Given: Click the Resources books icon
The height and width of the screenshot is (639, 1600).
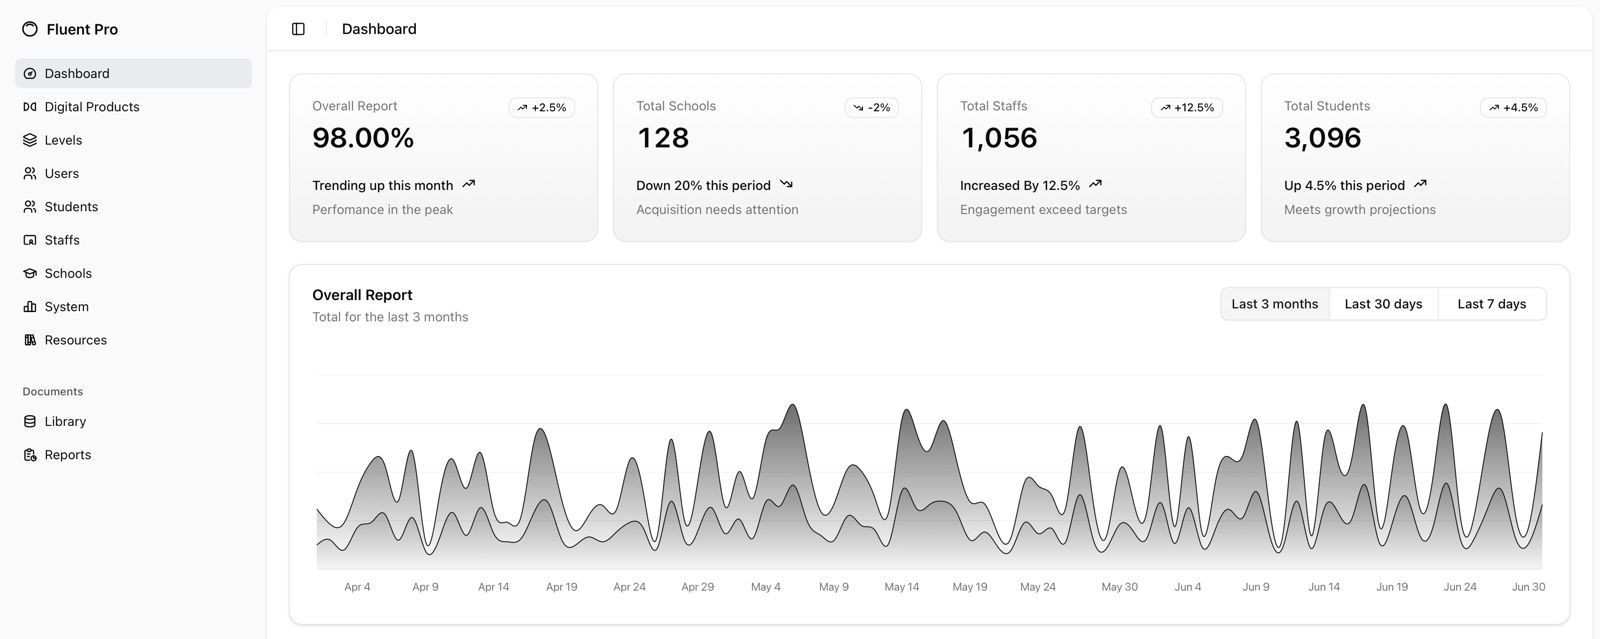Looking at the screenshot, I should pos(30,340).
